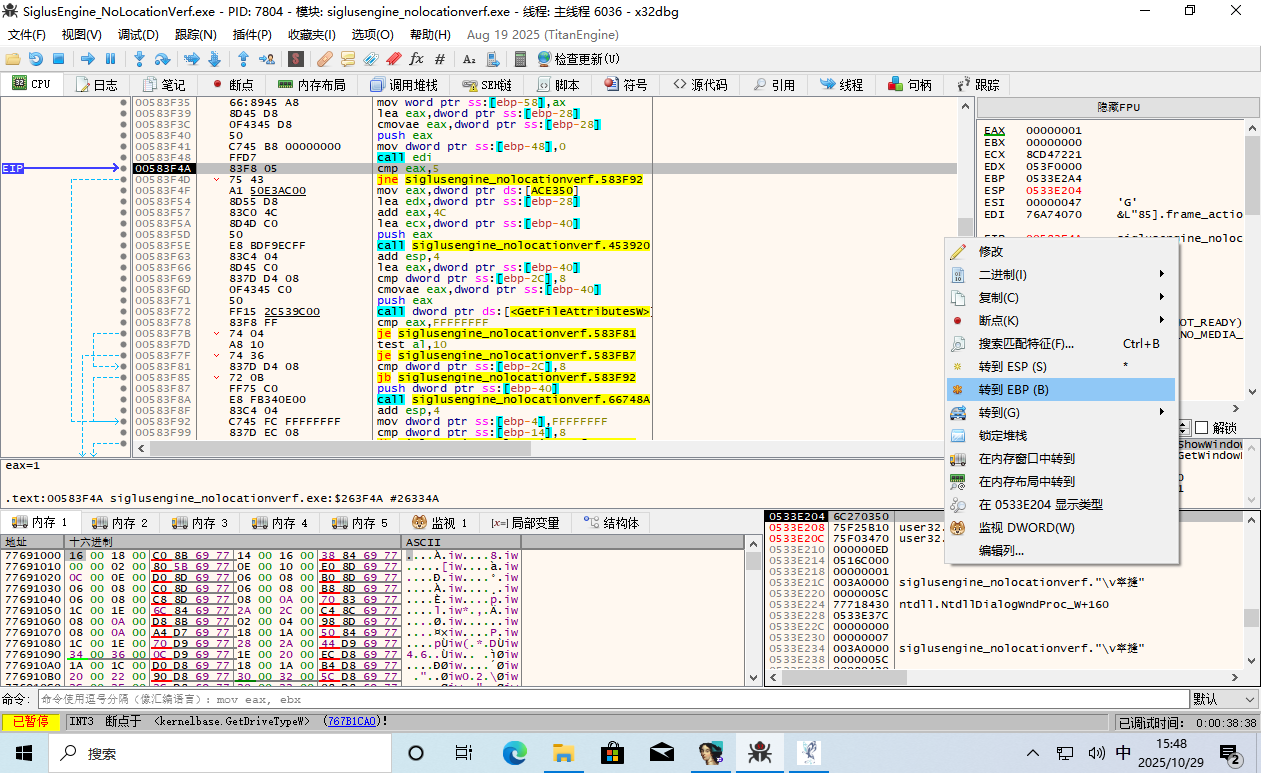
Task: Click the Step Into toolbar icon
Action: point(140,59)
